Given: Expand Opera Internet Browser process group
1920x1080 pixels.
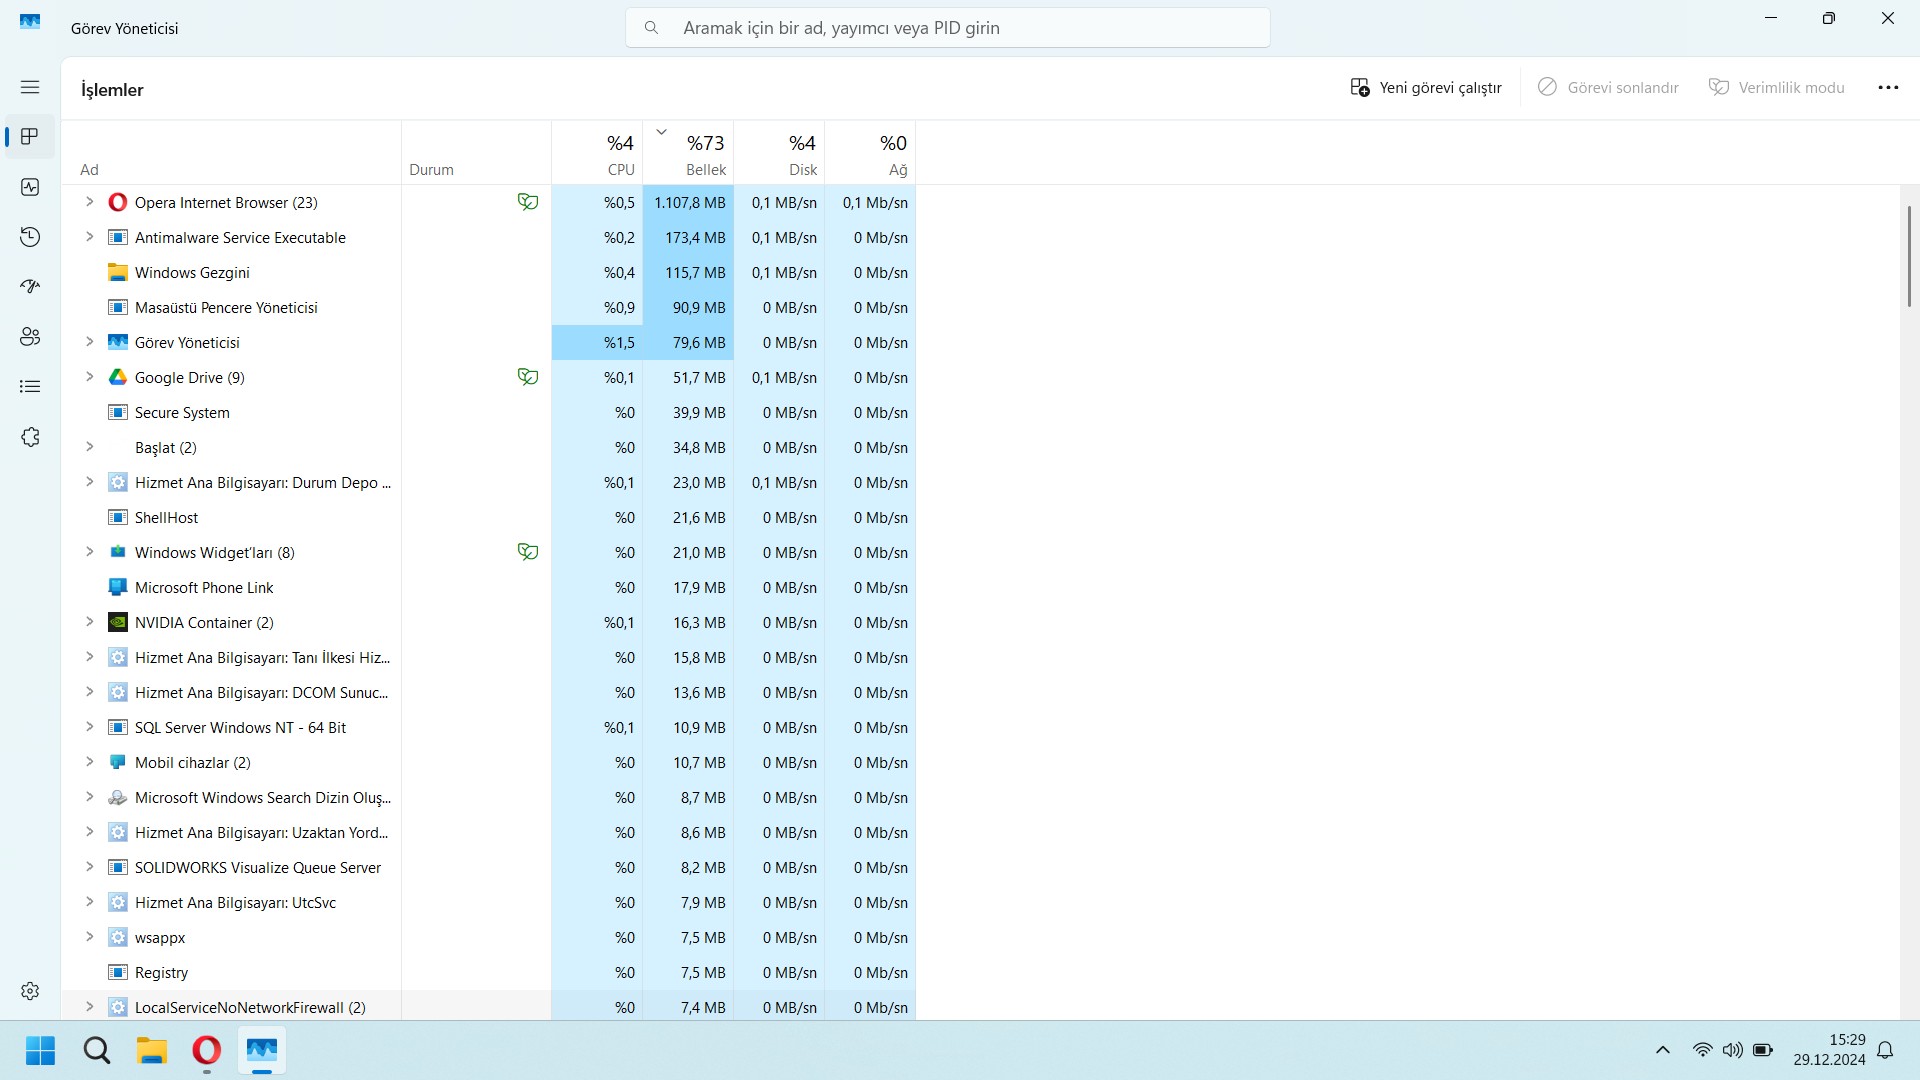Looking at the screenshot, I should (89, 202).
